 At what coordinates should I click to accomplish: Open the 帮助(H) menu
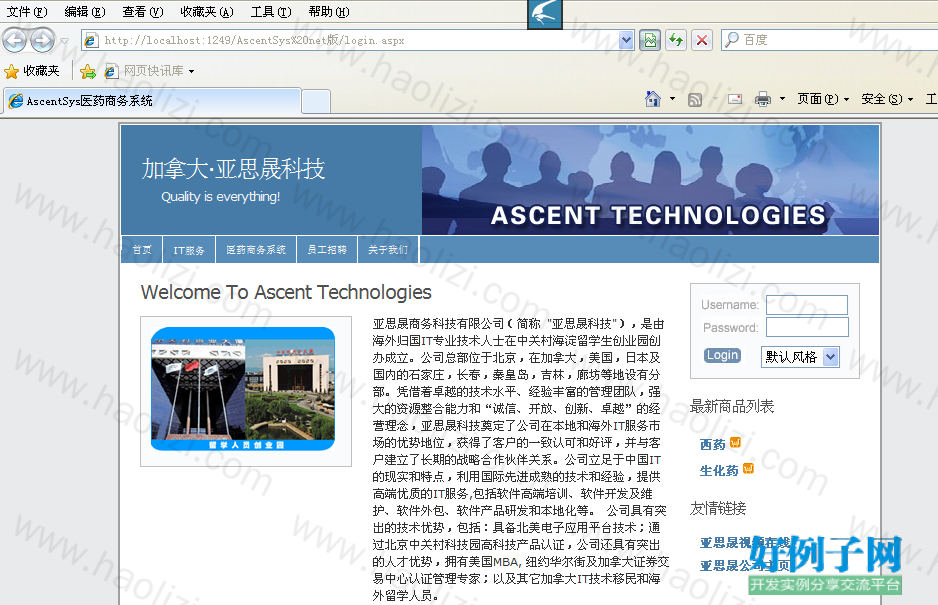[328, 12]
